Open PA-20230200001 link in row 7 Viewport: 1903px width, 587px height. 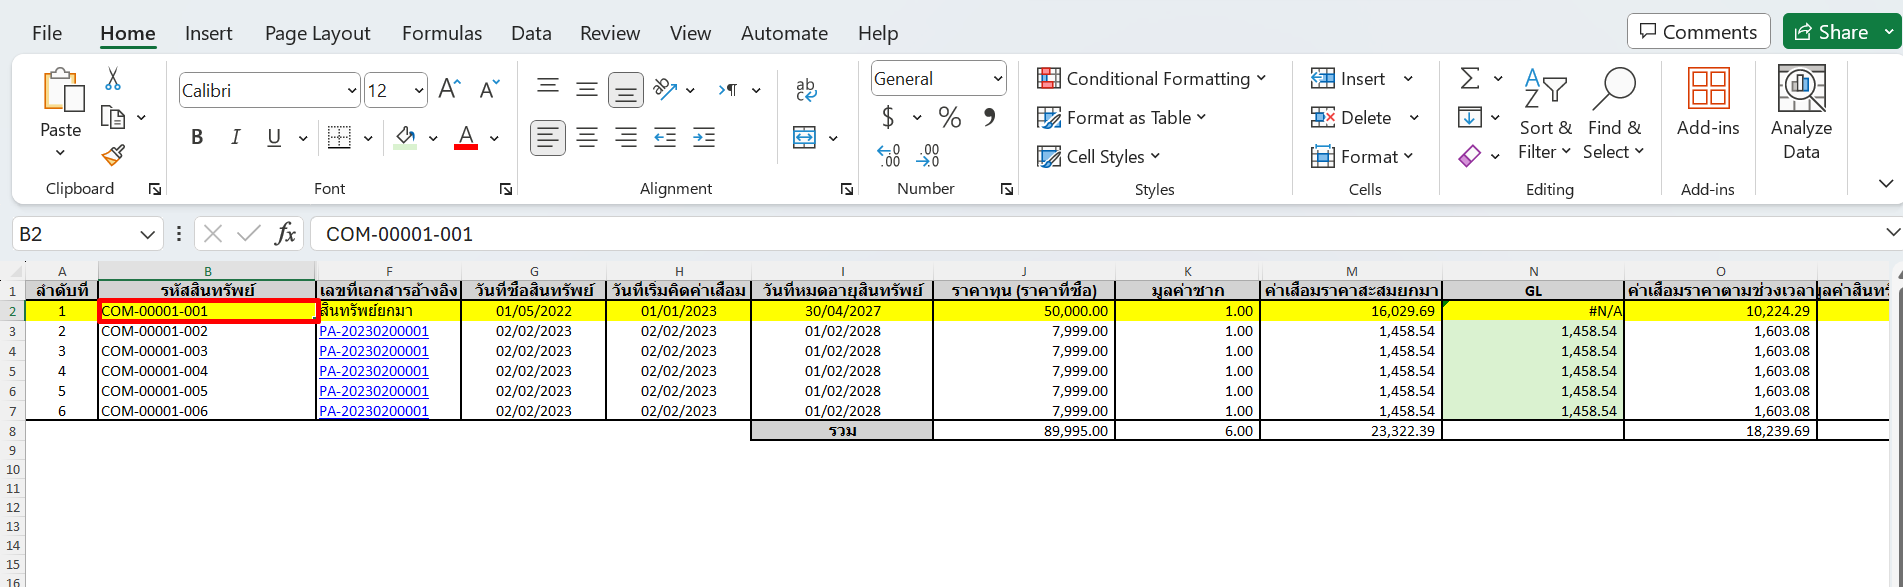click(x=374, y=411)
